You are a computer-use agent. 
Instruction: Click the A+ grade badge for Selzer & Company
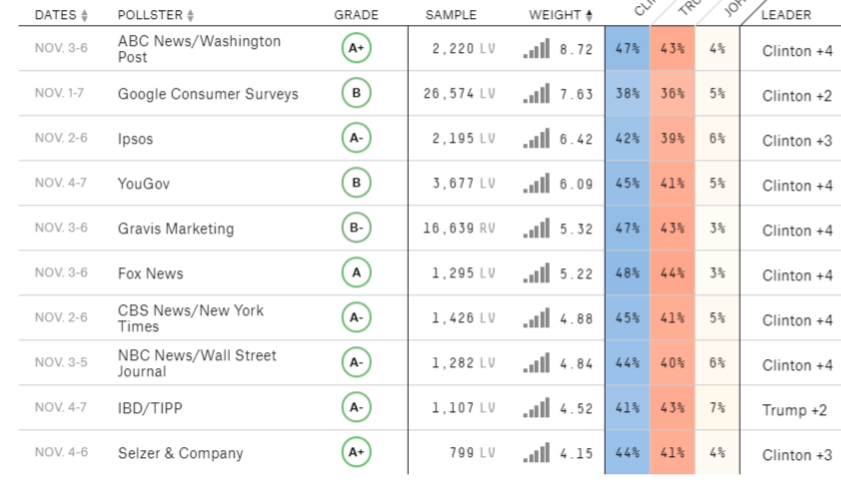coord(355,452)
